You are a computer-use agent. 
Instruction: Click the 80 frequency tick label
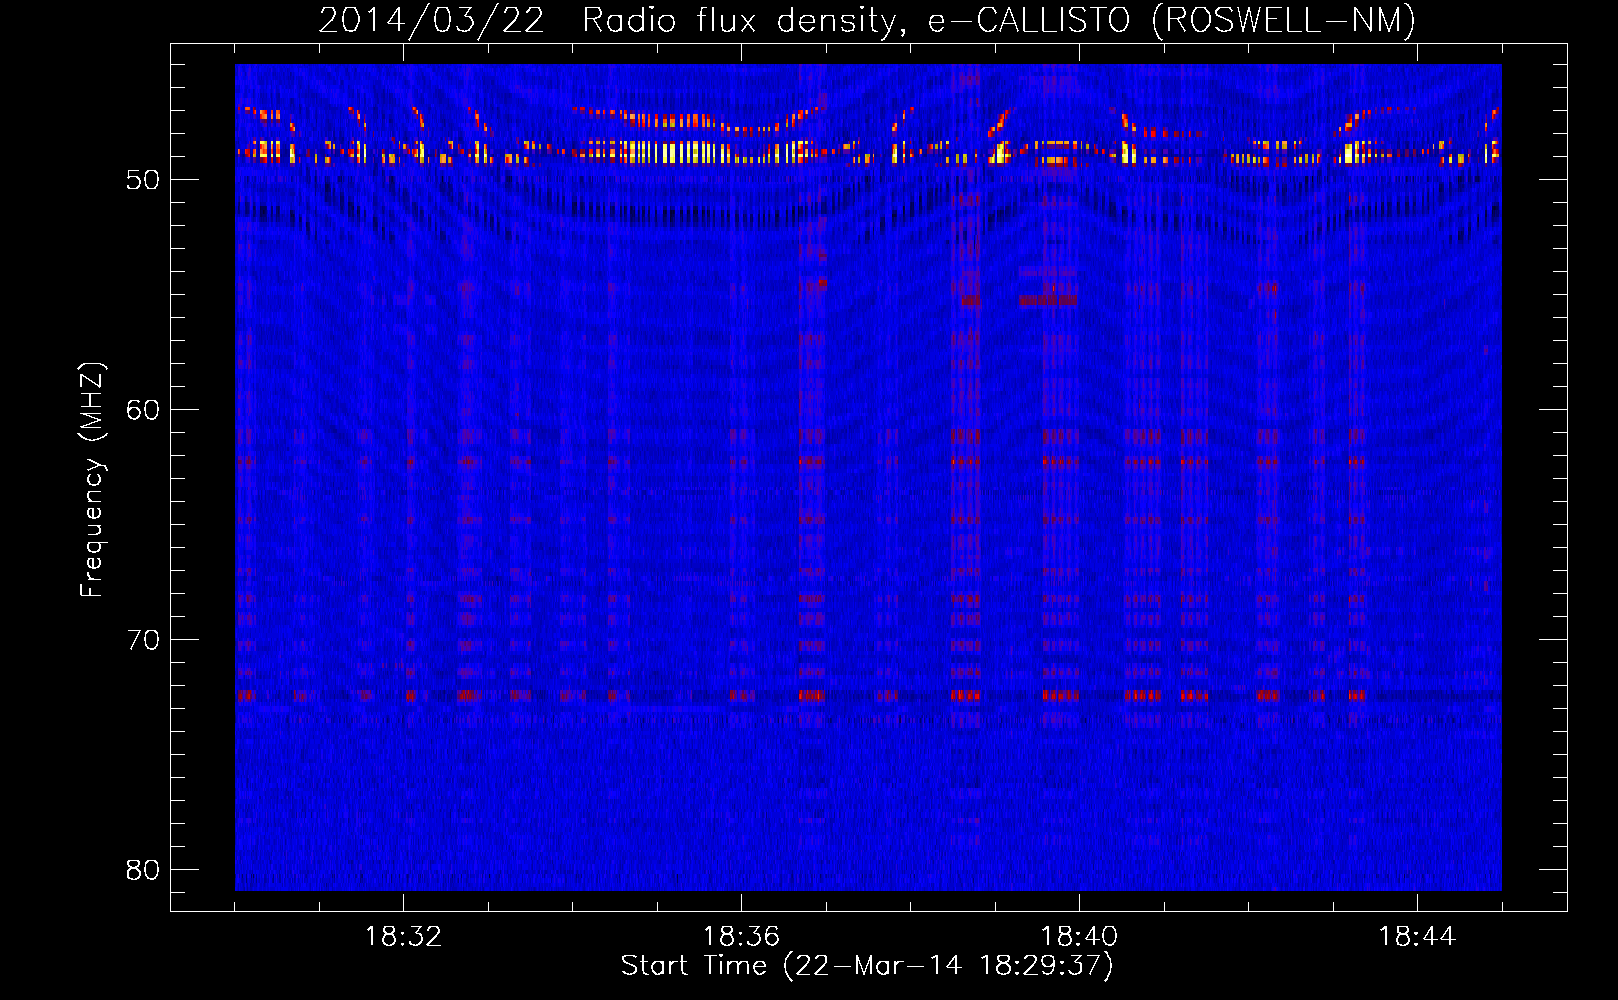(143, 870)
